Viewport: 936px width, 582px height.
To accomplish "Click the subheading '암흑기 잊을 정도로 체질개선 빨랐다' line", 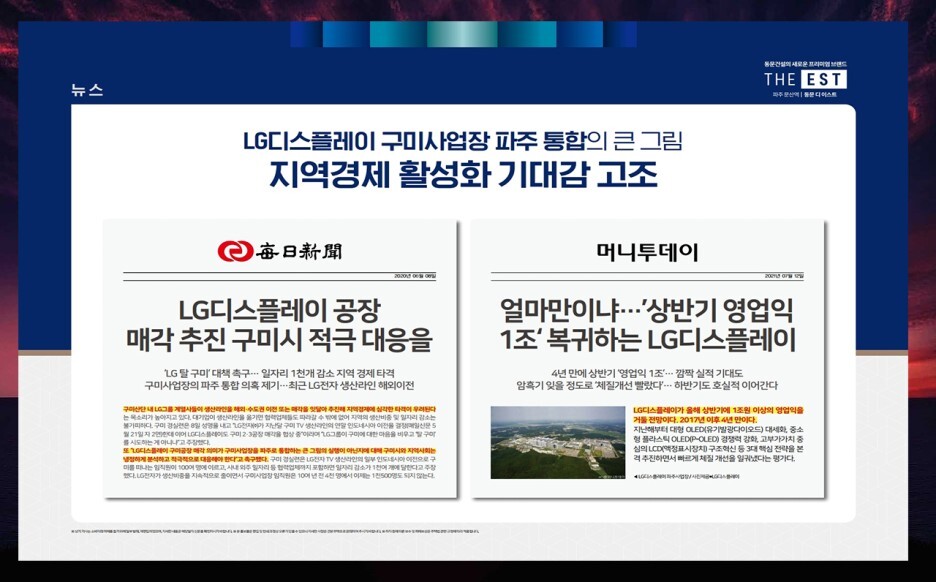I will tap(647, 386).
